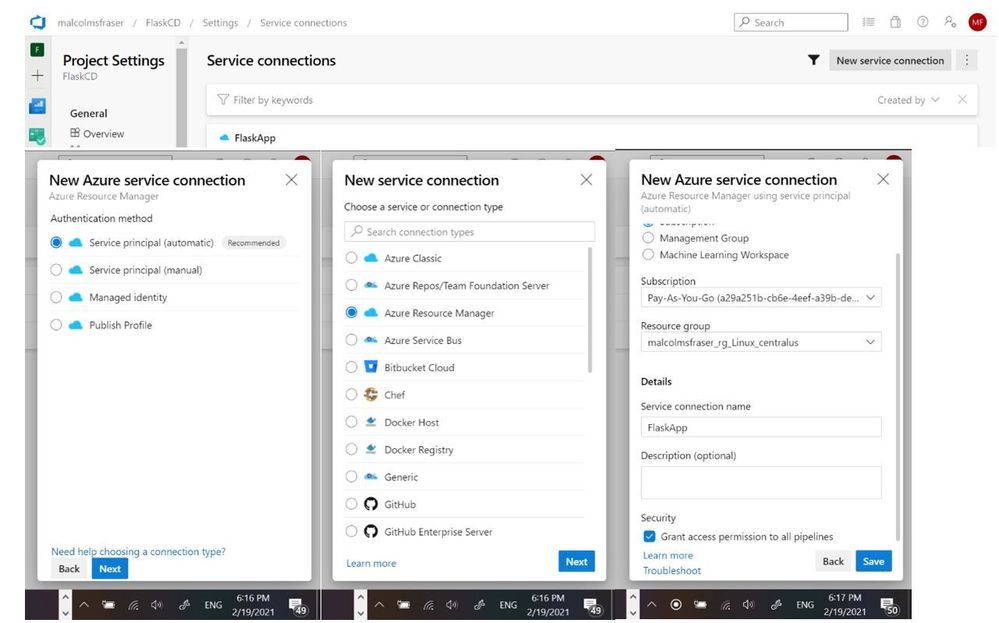Open the Resource group dropdown
Screen dimensions: 999x623
click(761, 342)
